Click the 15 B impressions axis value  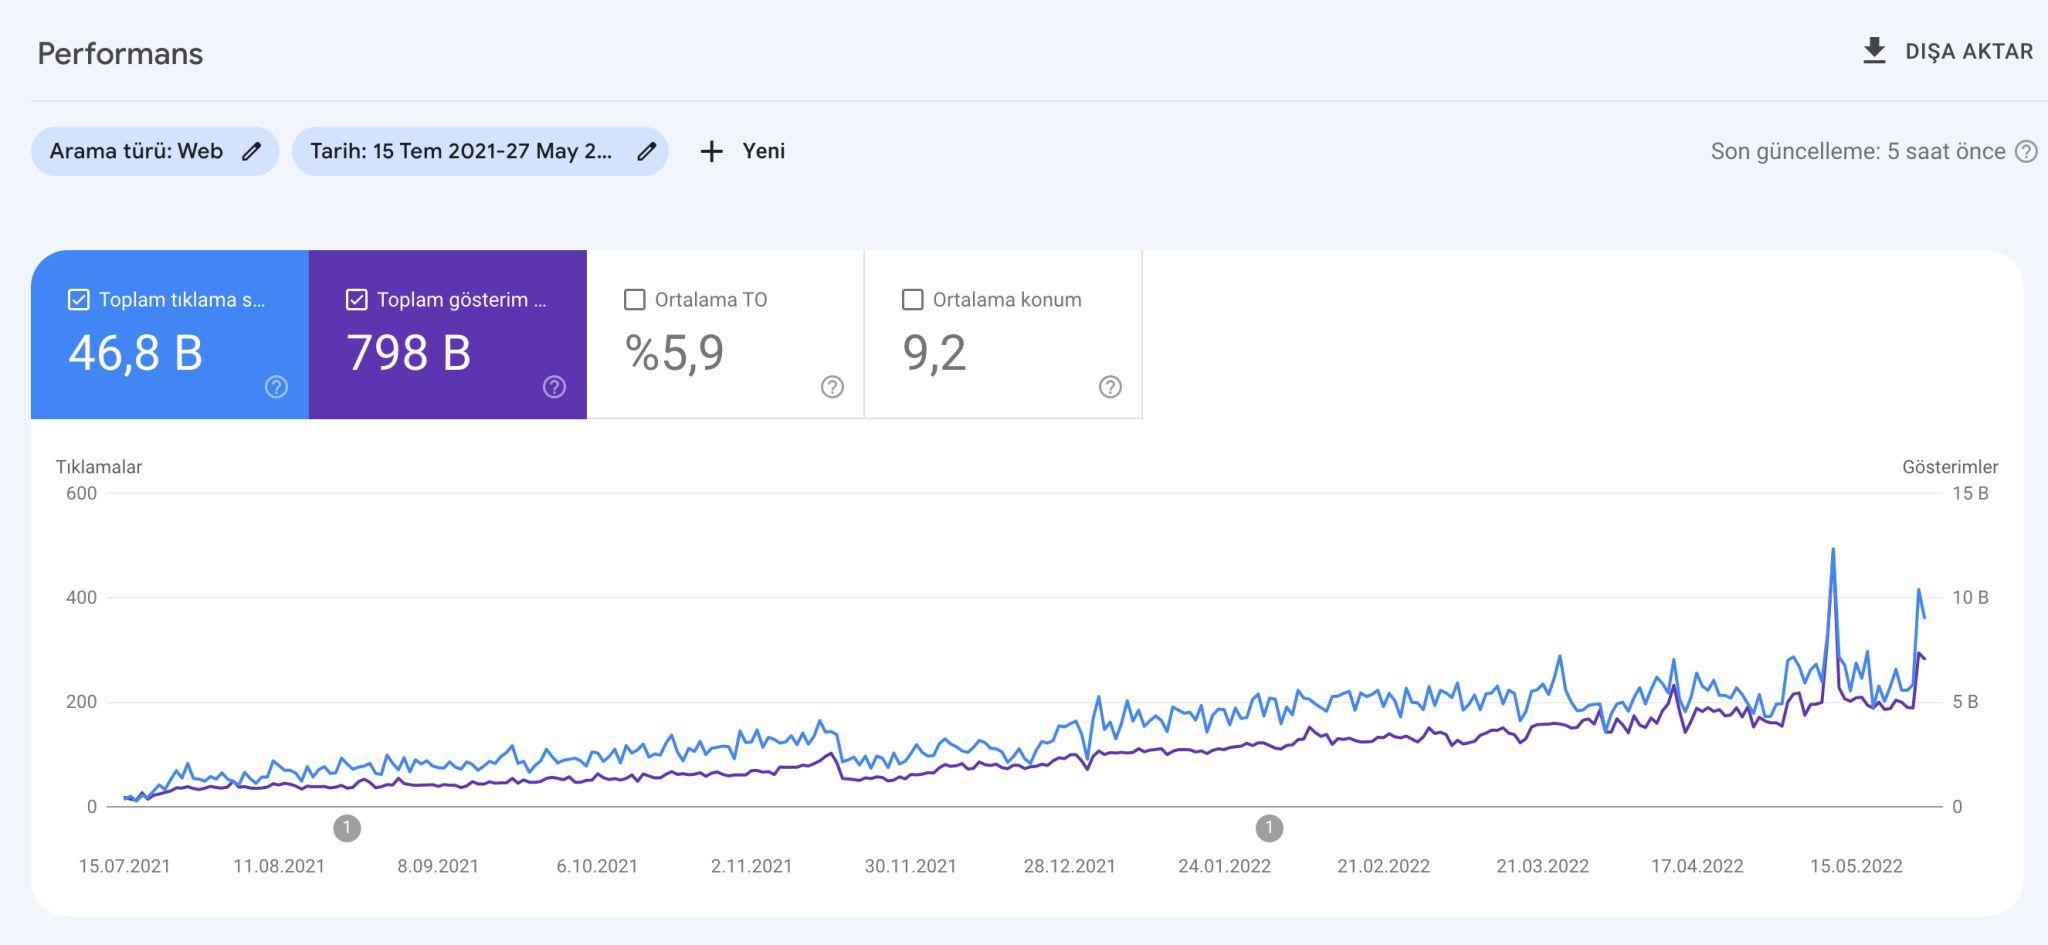[1970, 493]
